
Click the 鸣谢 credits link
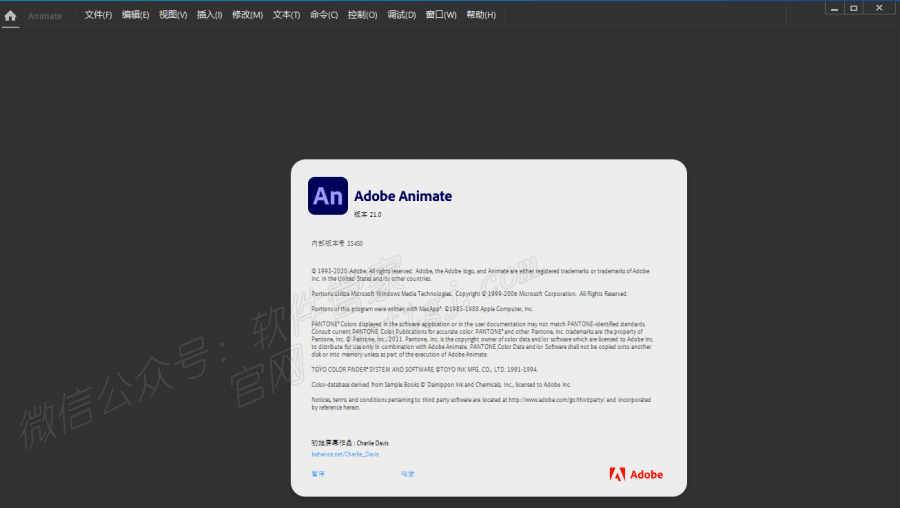tap(408, 474)
